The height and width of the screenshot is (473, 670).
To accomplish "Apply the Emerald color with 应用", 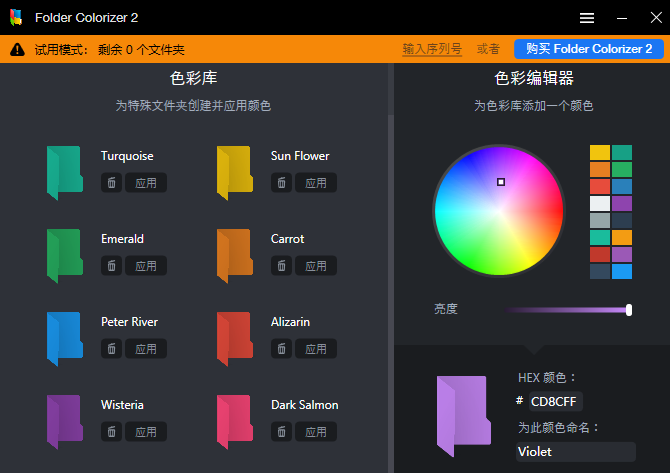I will [146, 266].
